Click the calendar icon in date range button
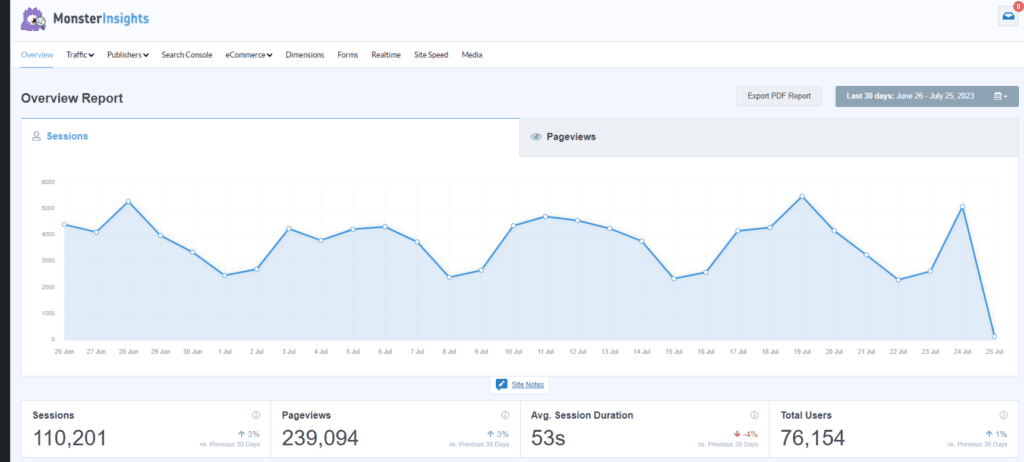The height and width of the screenshot is (462, 1024). click(999, 96)
